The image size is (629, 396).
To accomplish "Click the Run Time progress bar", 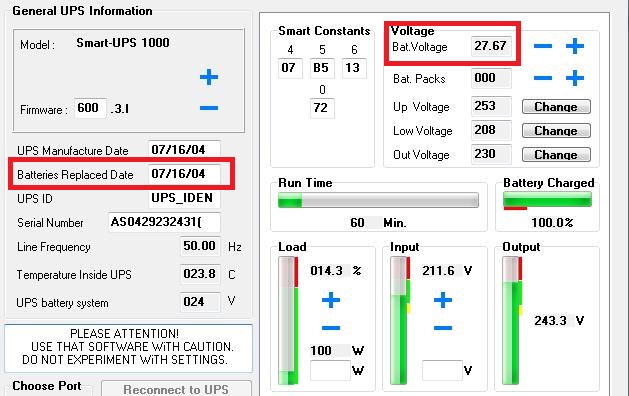I will pyautogui.click(x=378, y=200).
